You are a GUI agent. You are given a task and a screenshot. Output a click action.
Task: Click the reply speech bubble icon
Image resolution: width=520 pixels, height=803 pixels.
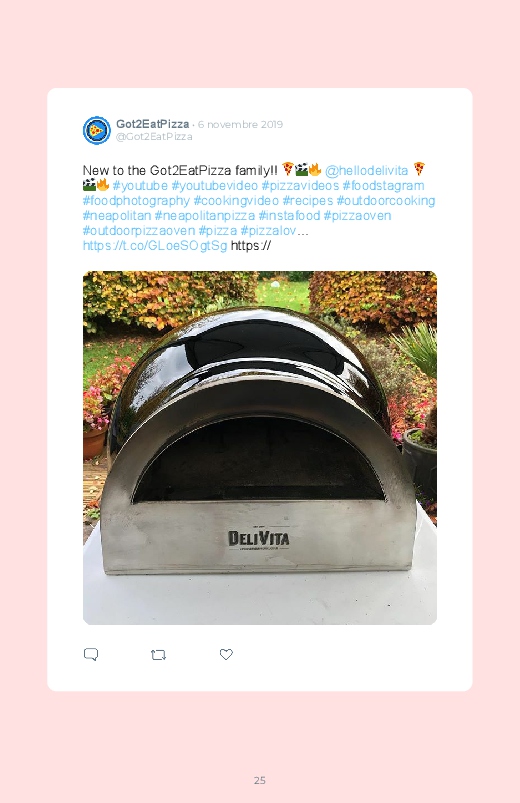tap(91, 654)
